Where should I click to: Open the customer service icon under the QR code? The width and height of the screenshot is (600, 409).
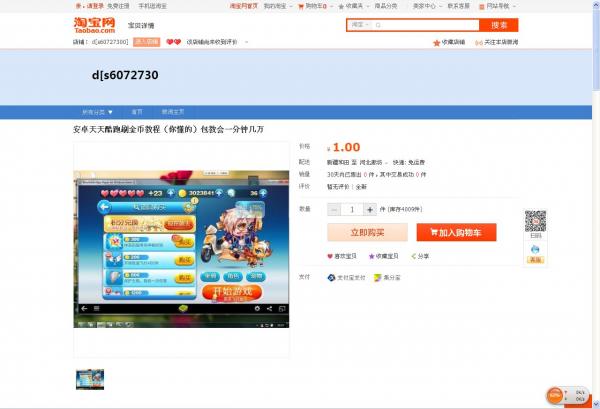(x=535, y=249)
